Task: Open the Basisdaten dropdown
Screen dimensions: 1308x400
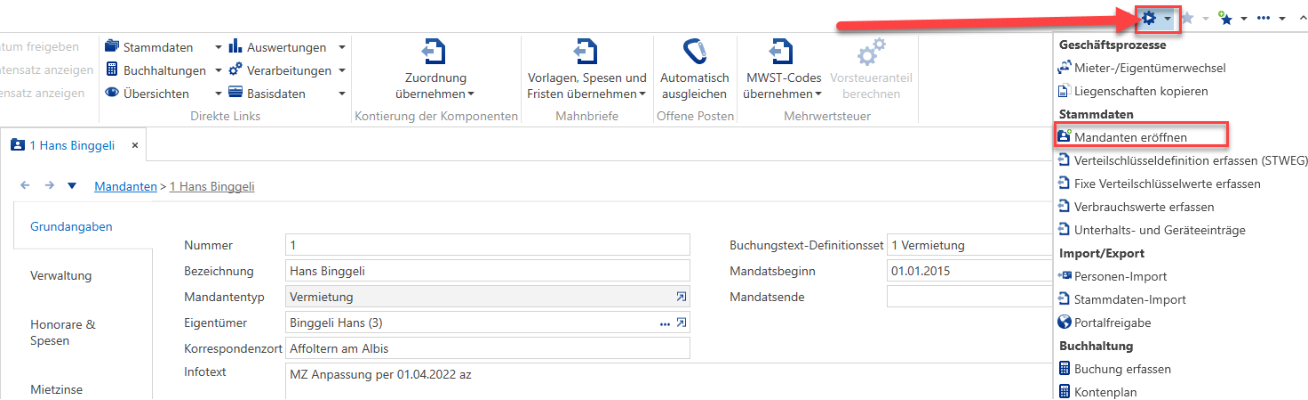Action: tap(287, 93)
